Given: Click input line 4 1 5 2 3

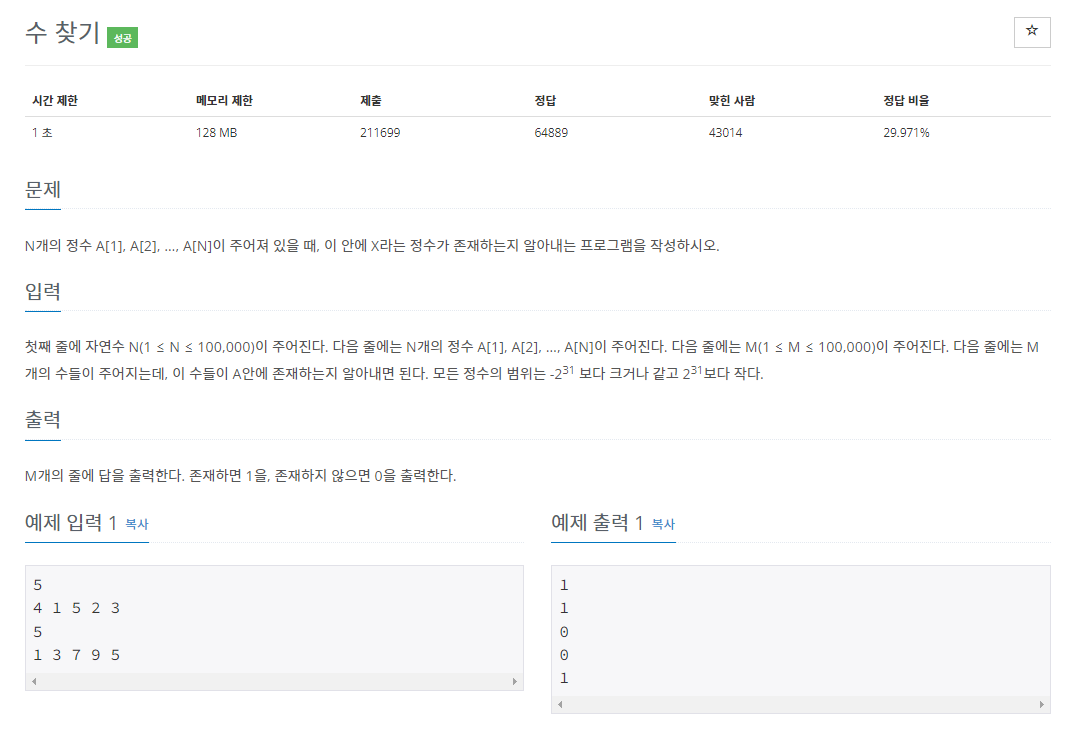Looking at the screenshot, I should 77,608.
